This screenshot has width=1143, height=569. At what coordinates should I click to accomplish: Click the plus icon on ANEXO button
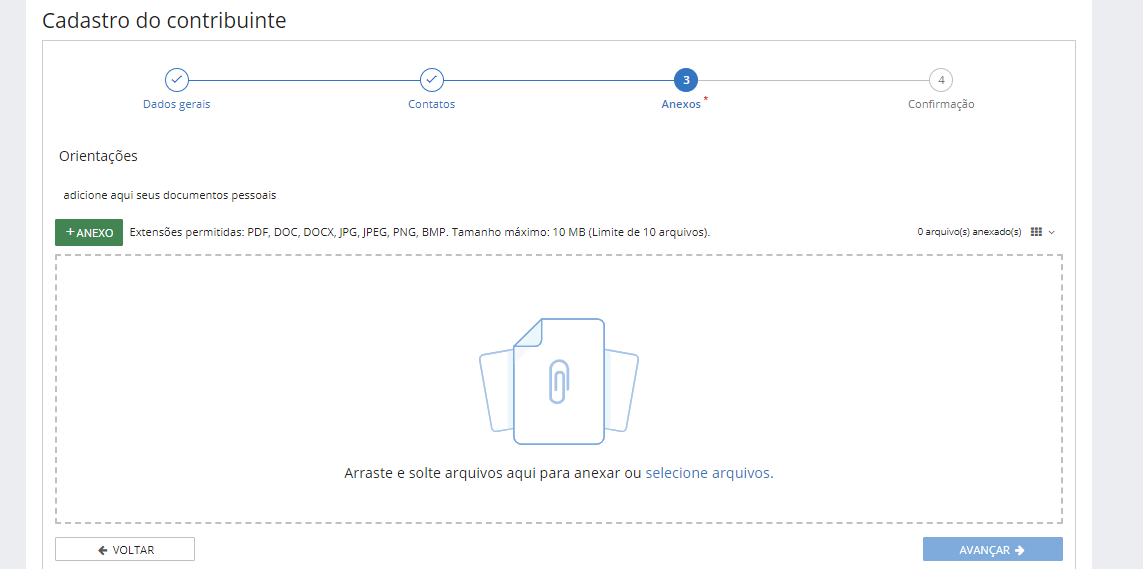coord(70,232)
